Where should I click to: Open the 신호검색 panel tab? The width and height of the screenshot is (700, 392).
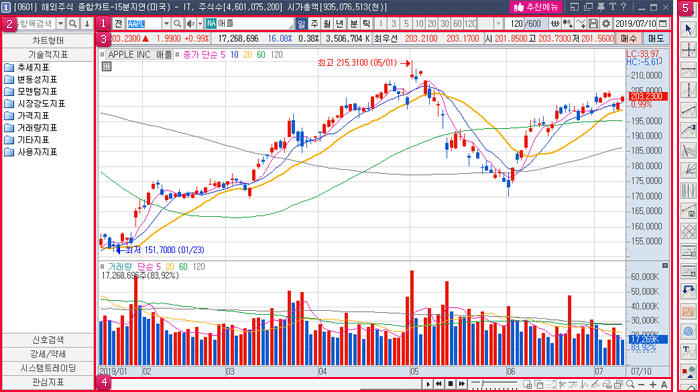(x=48, y=340)
